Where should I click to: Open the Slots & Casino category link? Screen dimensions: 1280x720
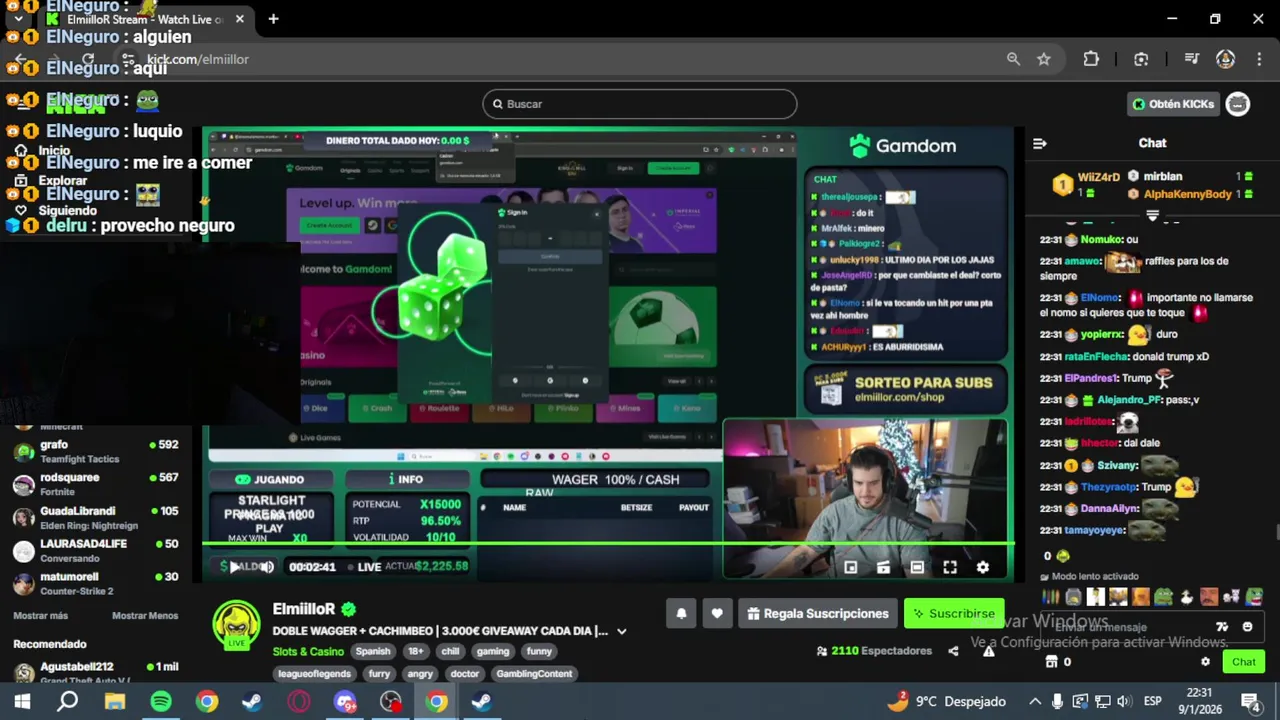[x=308, y=651]
